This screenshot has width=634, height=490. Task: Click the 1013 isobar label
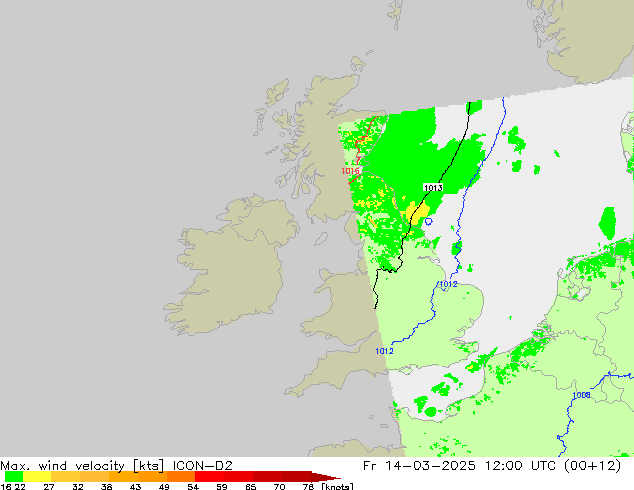[433, 188]
